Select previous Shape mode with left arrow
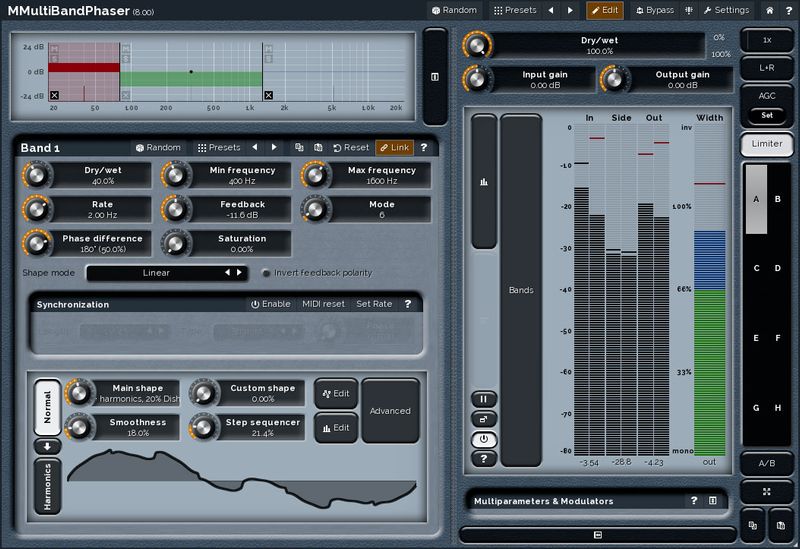Viewport: 800px width, 549px height. 228,273
